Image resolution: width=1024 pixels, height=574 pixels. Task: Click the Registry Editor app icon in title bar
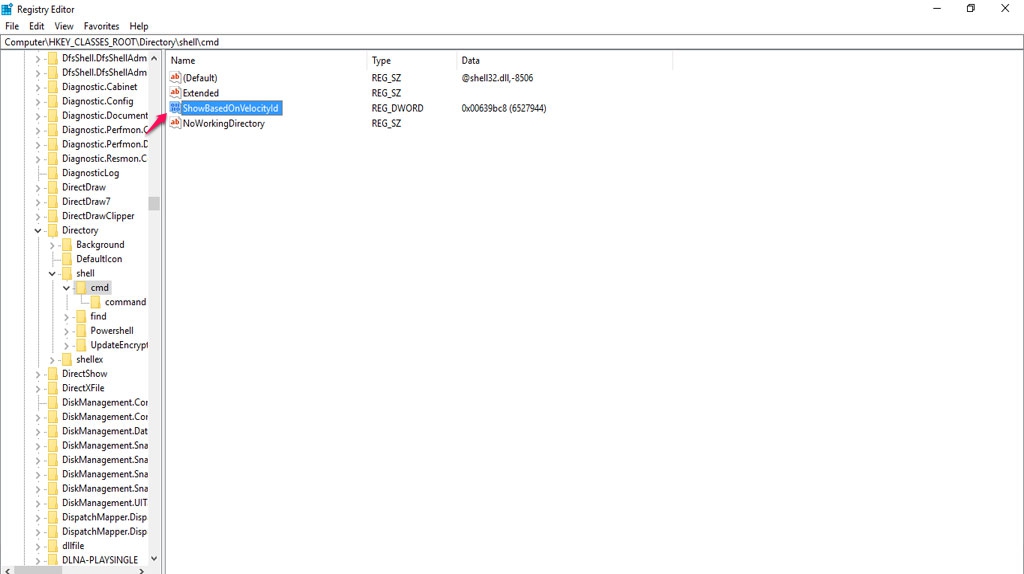(x=8, y=9)
